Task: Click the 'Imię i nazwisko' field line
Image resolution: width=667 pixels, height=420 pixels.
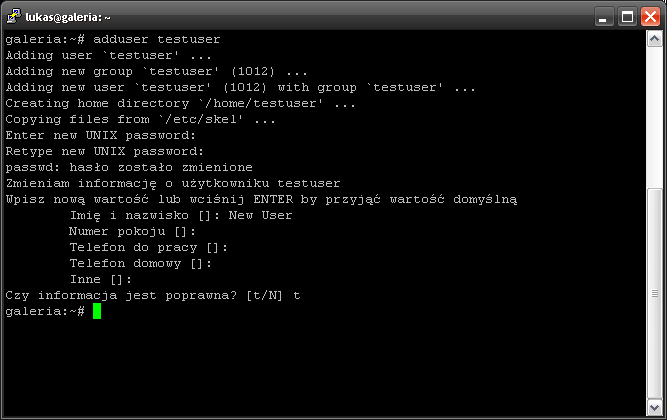Action: tap(181, 215)
